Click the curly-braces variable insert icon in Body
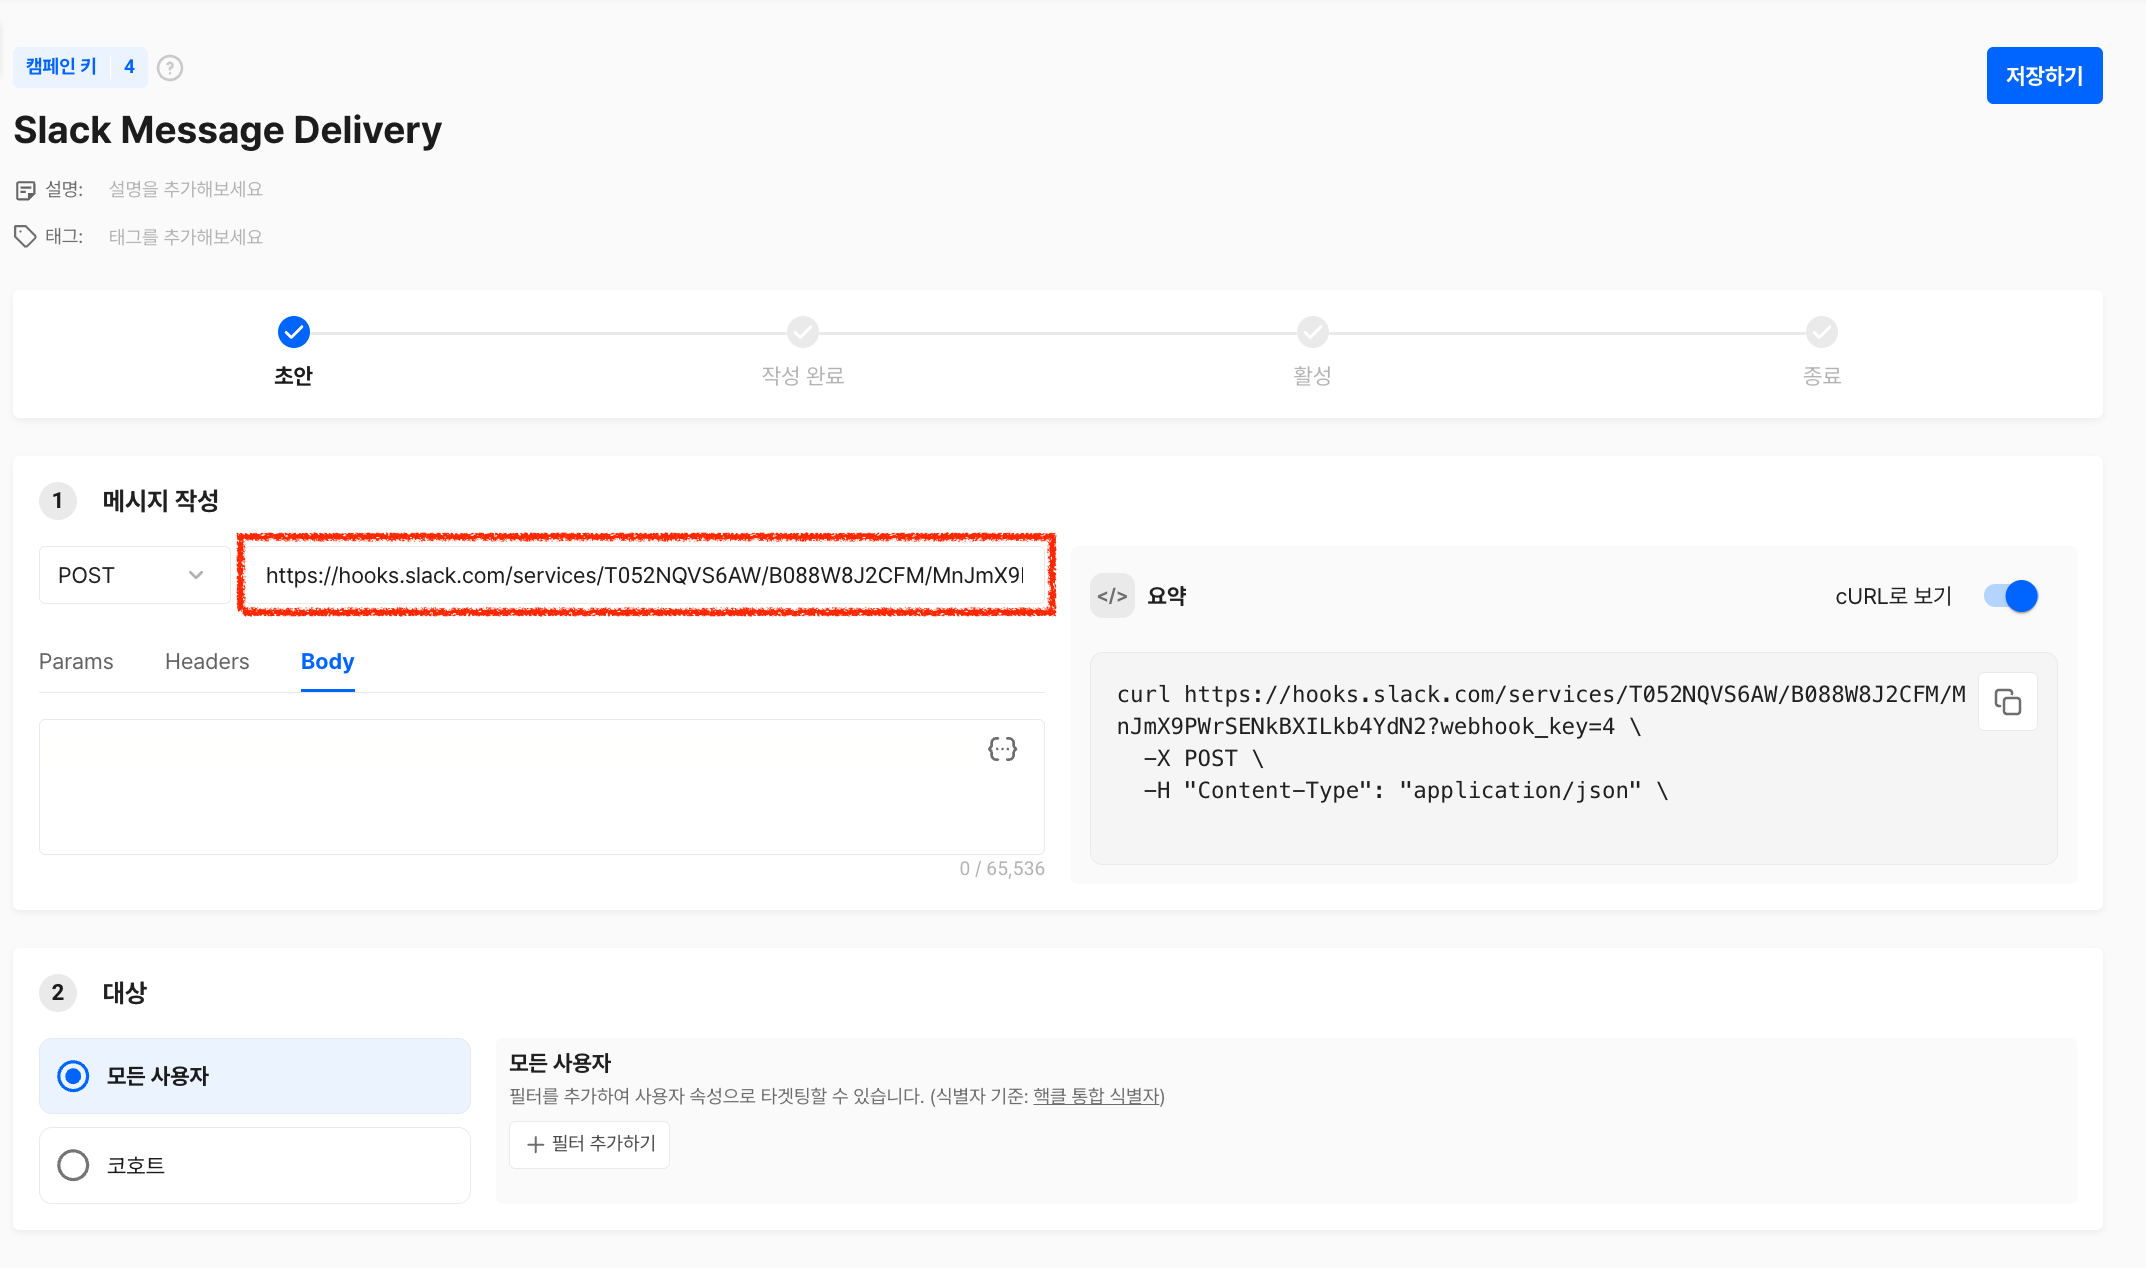Viewport: 2146px width, 1268px height. click(x=1002, y=749)
